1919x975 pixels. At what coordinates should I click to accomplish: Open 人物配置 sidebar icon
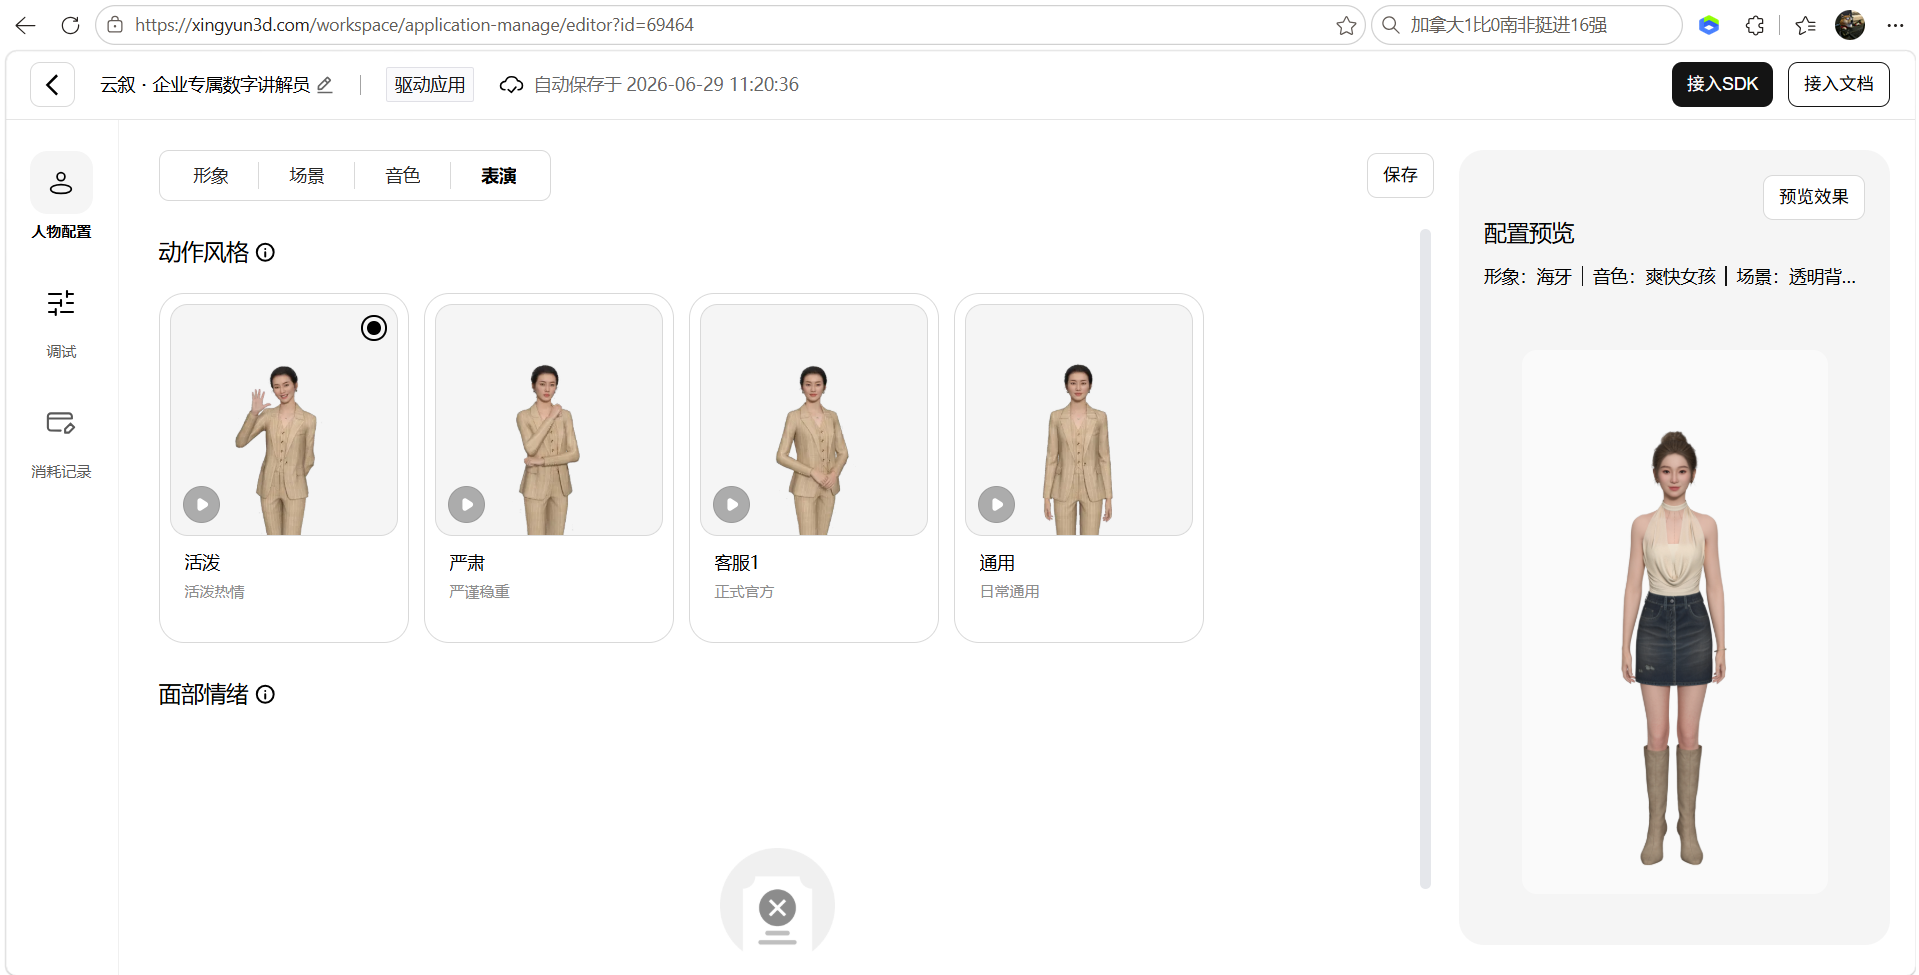coord(61,183)
